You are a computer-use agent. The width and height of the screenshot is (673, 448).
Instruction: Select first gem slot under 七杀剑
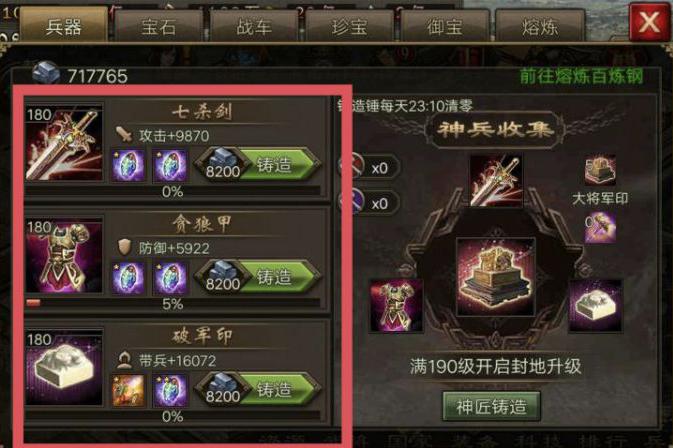[x=128, y=165]
